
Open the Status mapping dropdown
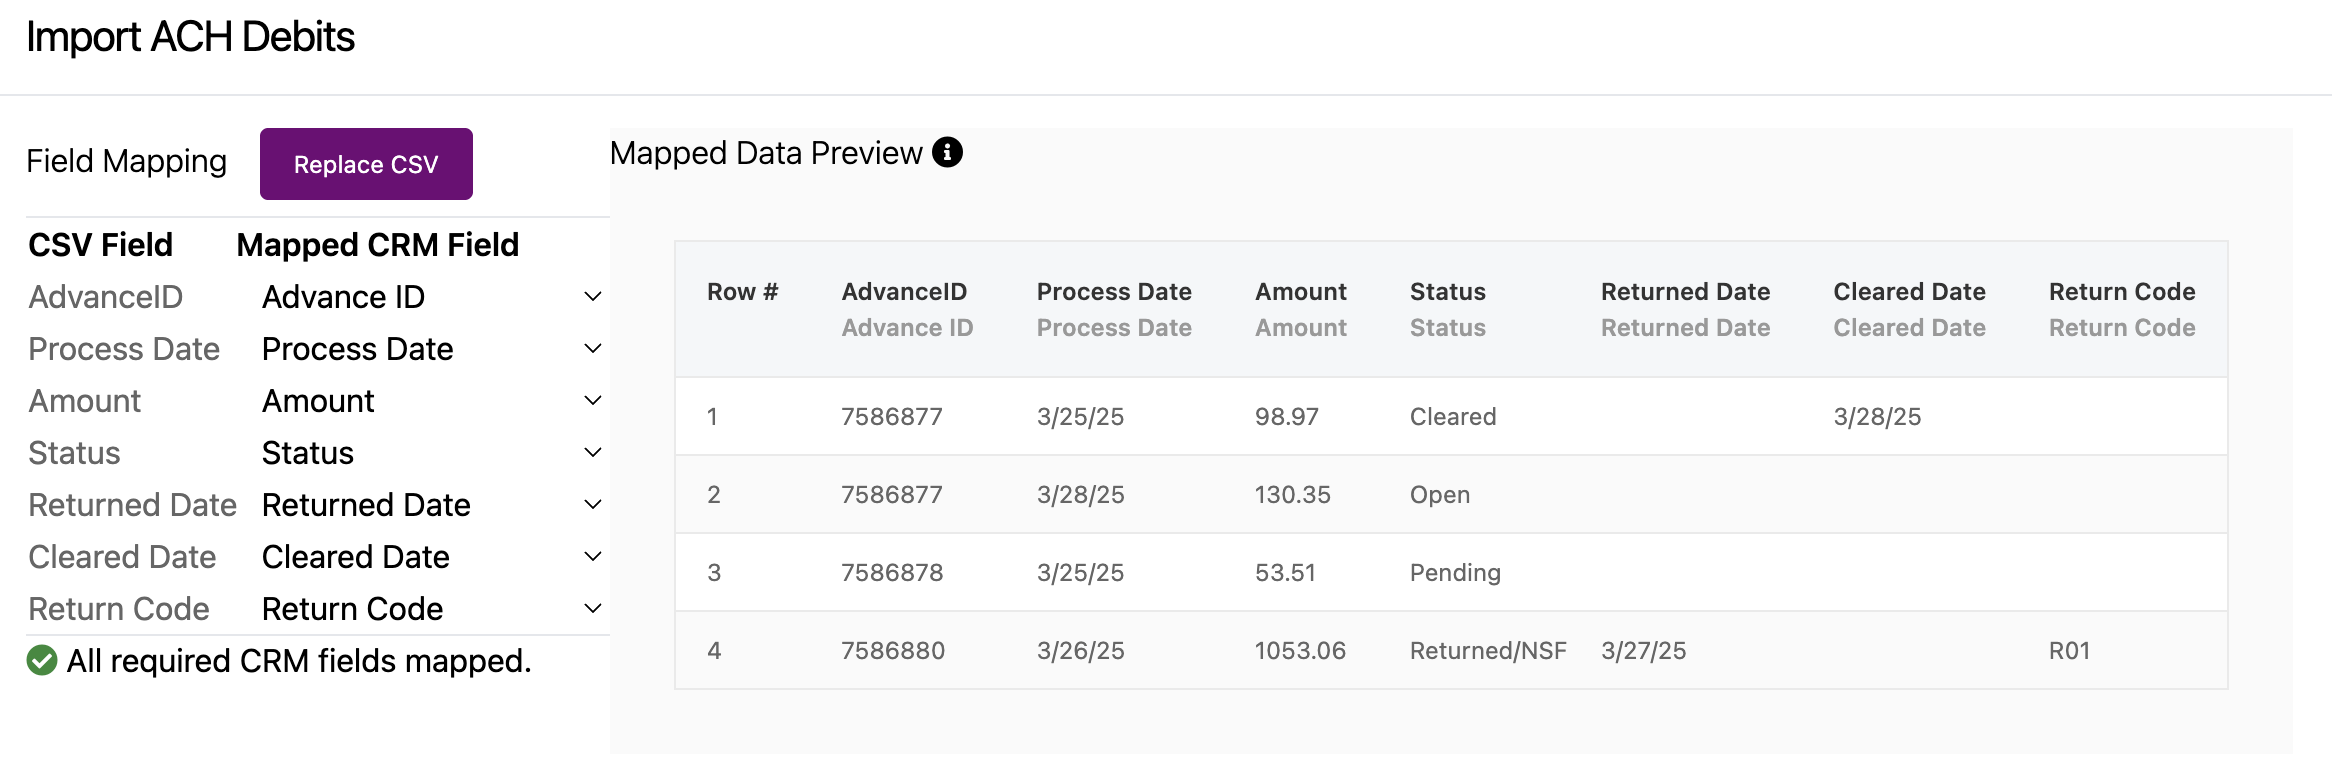pyautogui.click(x=433, y=453)
